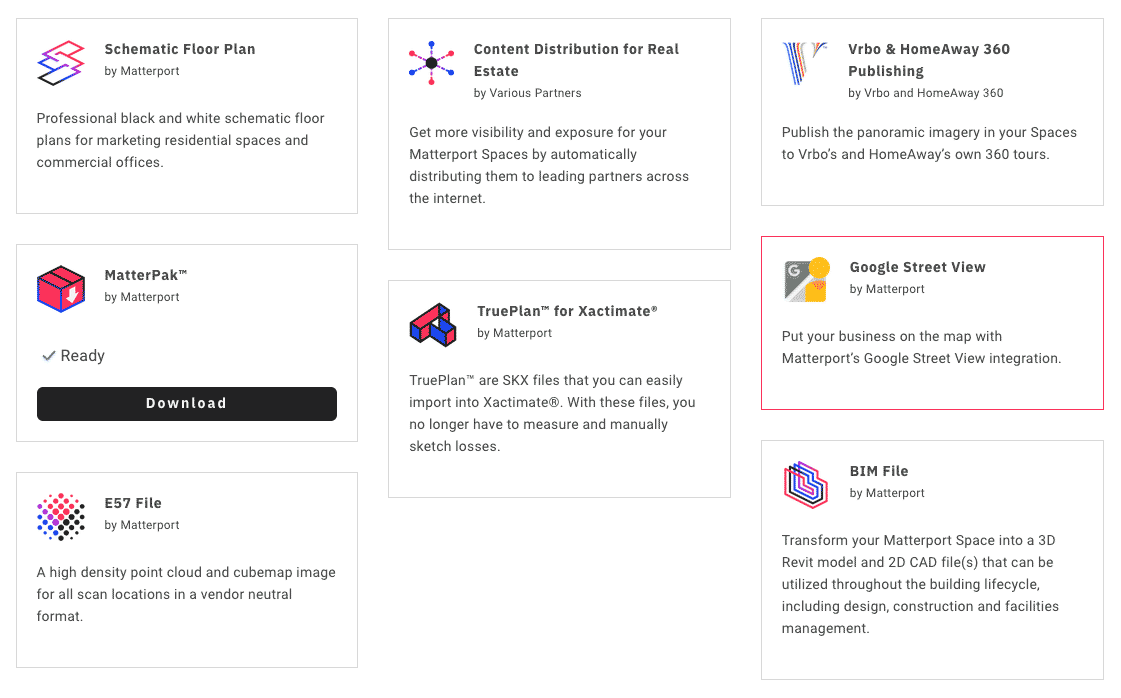
Task: Click the MatterPak red box icon
Action: click(61, 289)
